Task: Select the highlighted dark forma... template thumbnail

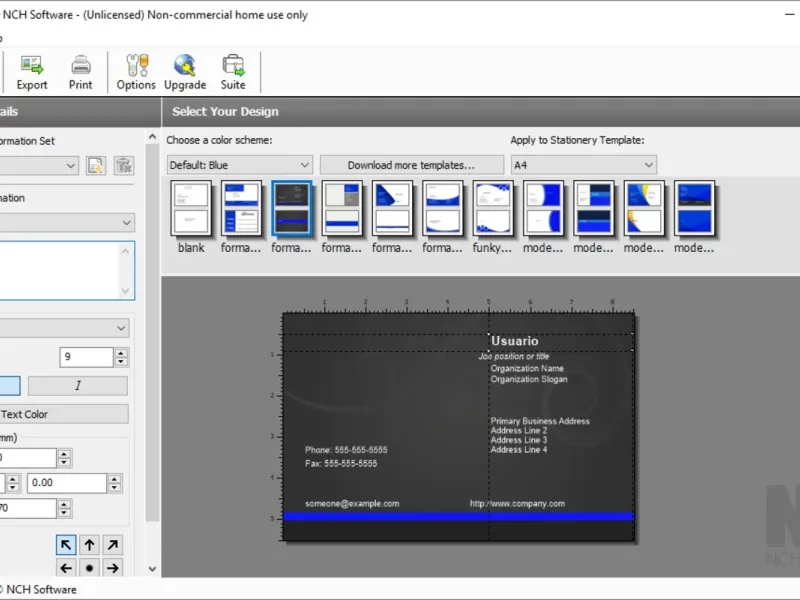Action: [291, 208]
